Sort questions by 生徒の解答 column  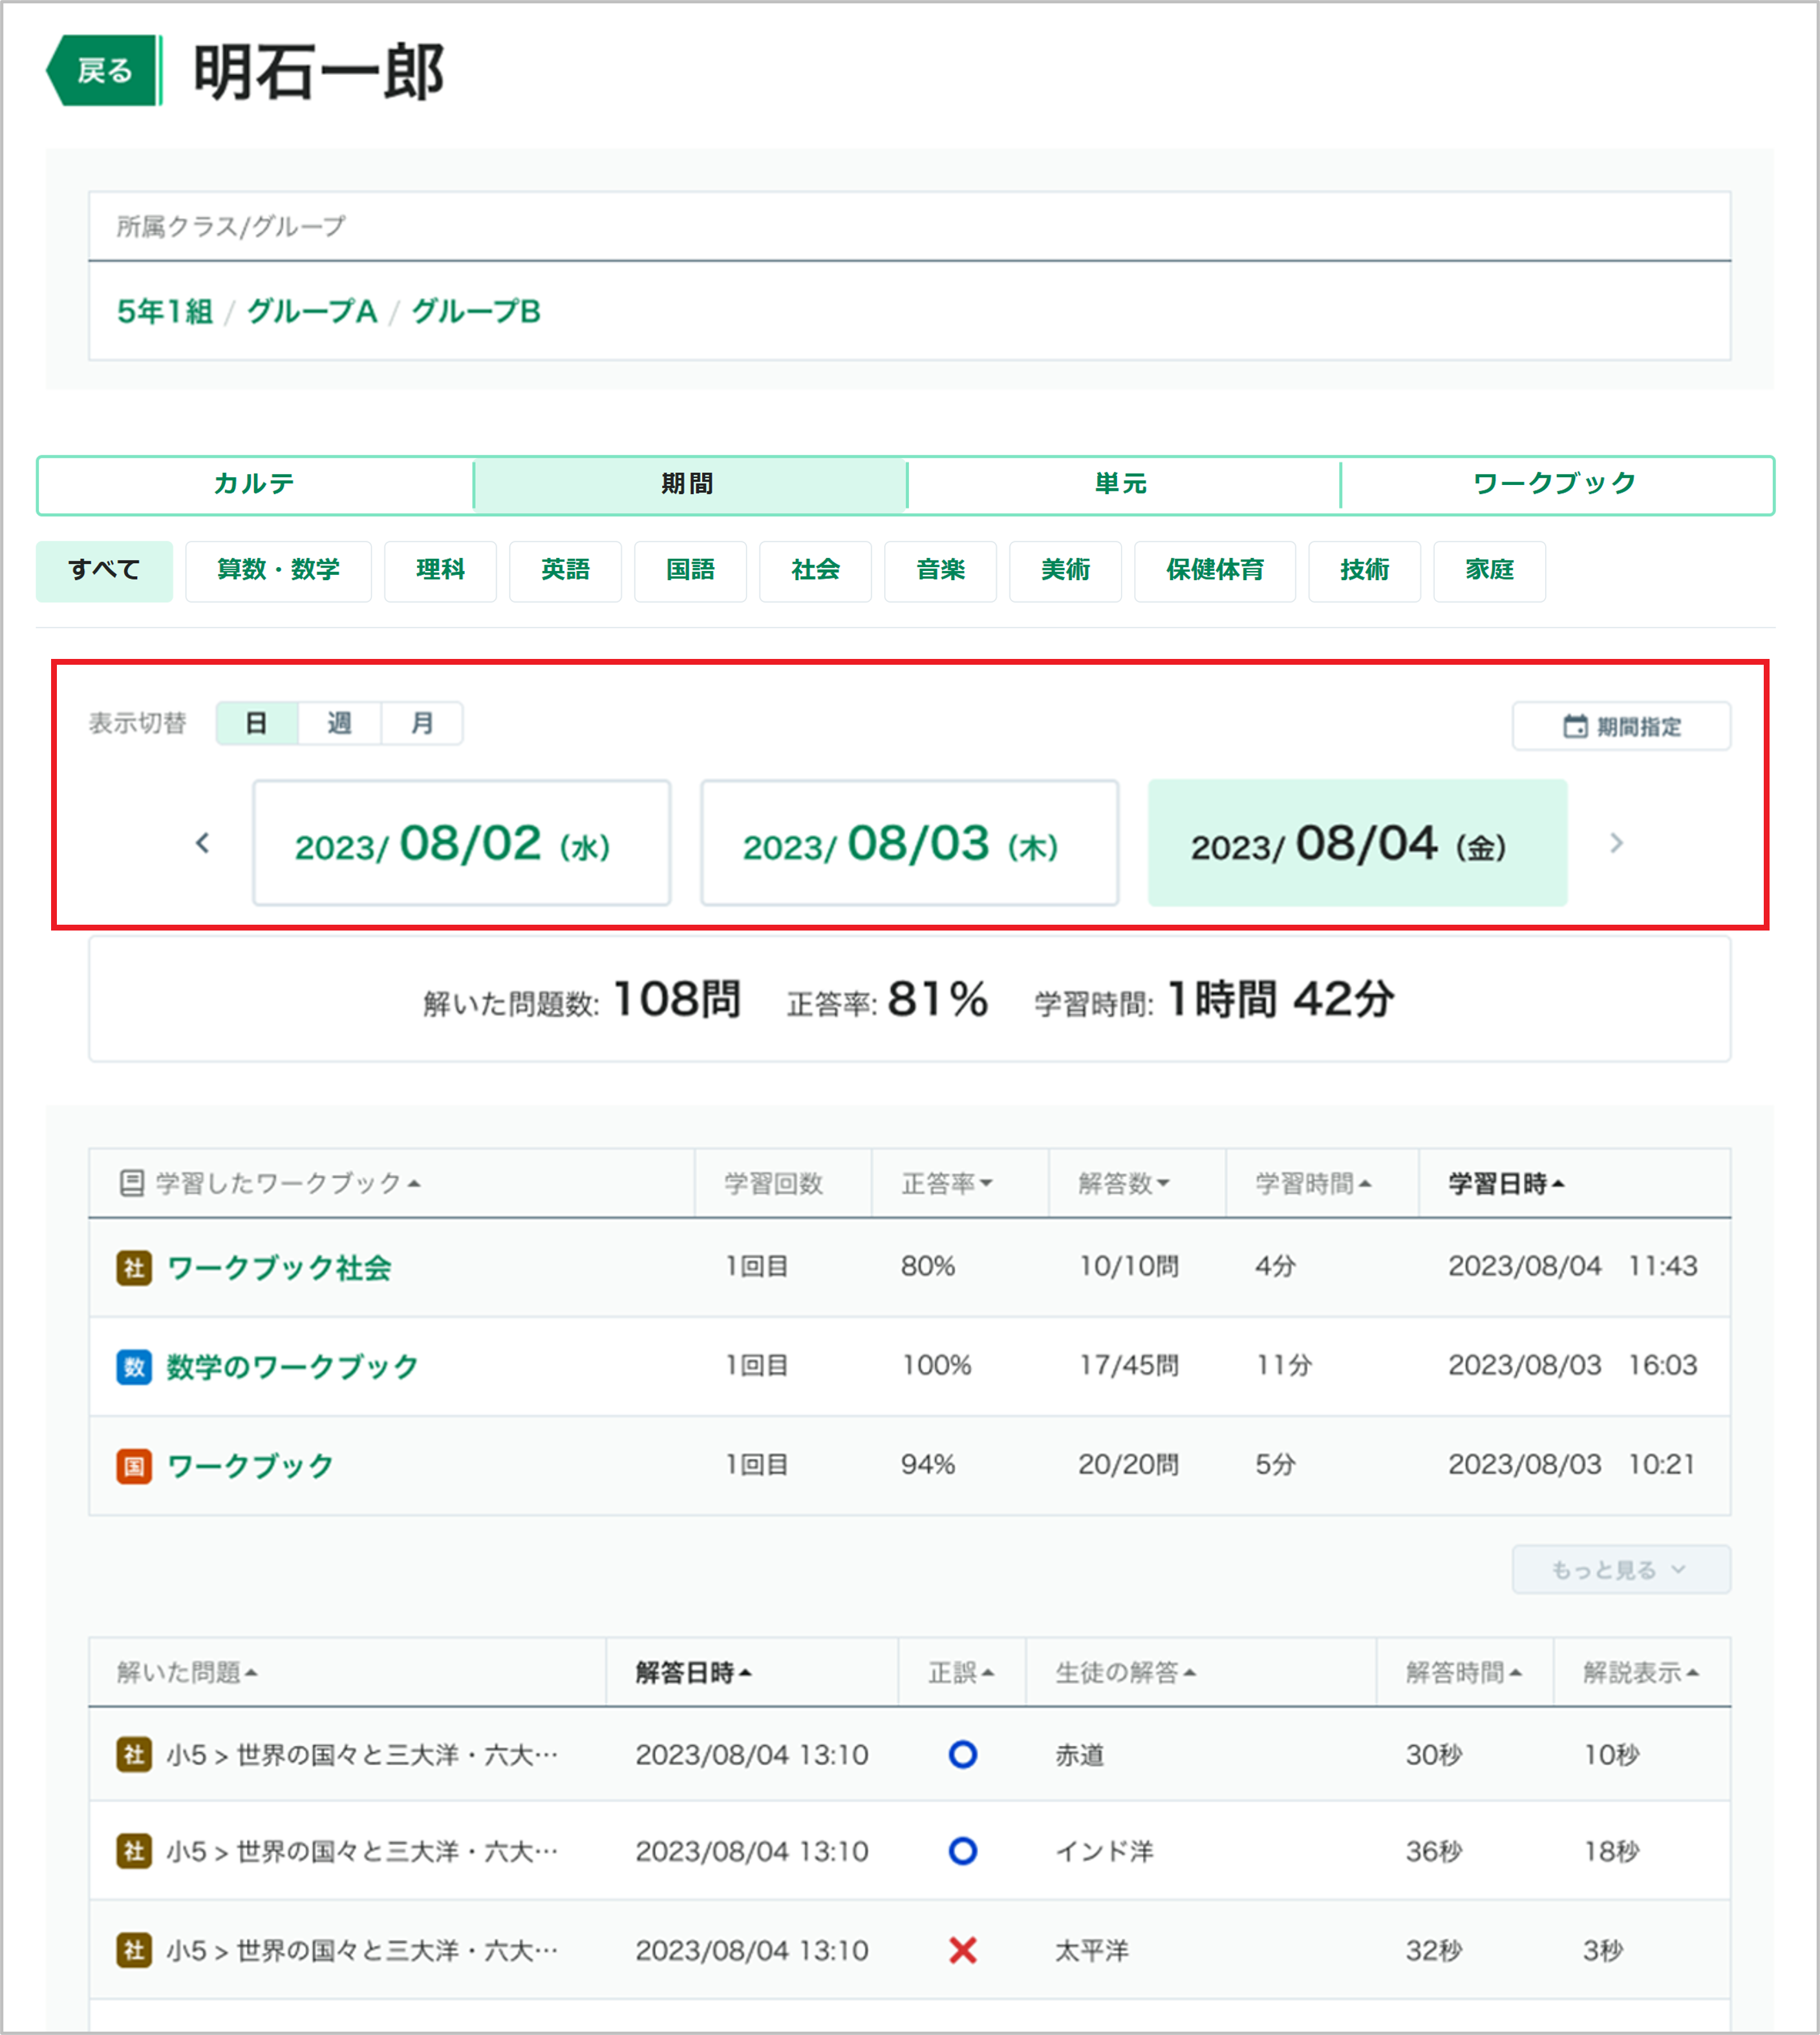click(1125, 1672)
